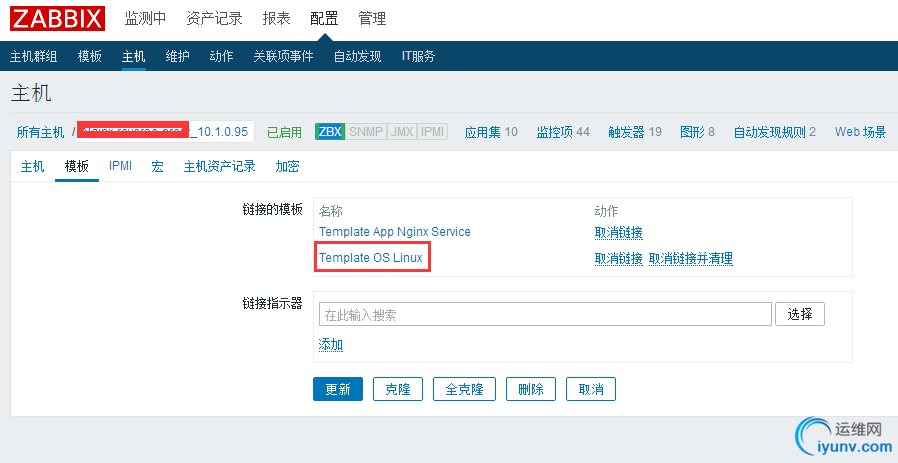Click the SNMP availability badge

click(x=366, y=132)
